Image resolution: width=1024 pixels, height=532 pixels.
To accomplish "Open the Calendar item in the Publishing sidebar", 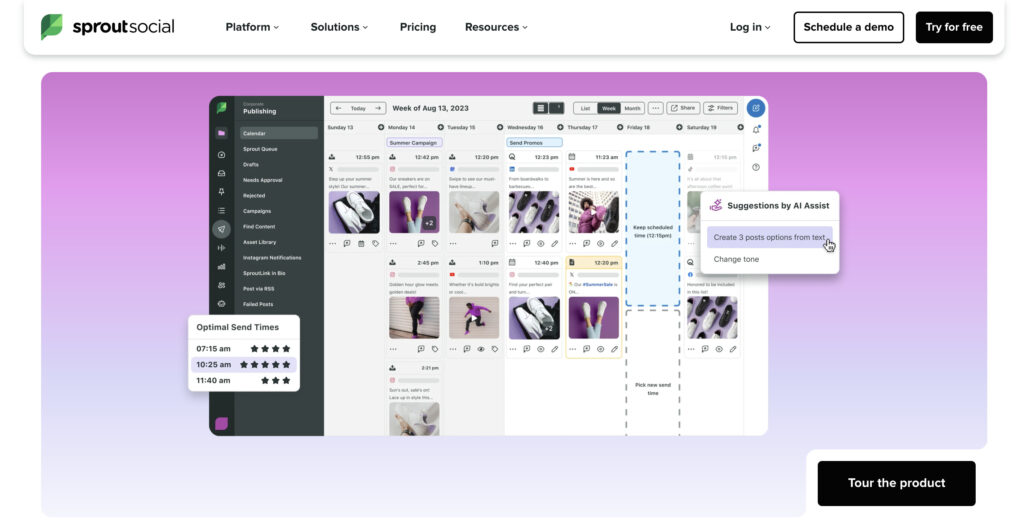I will [x=278, y=133].
